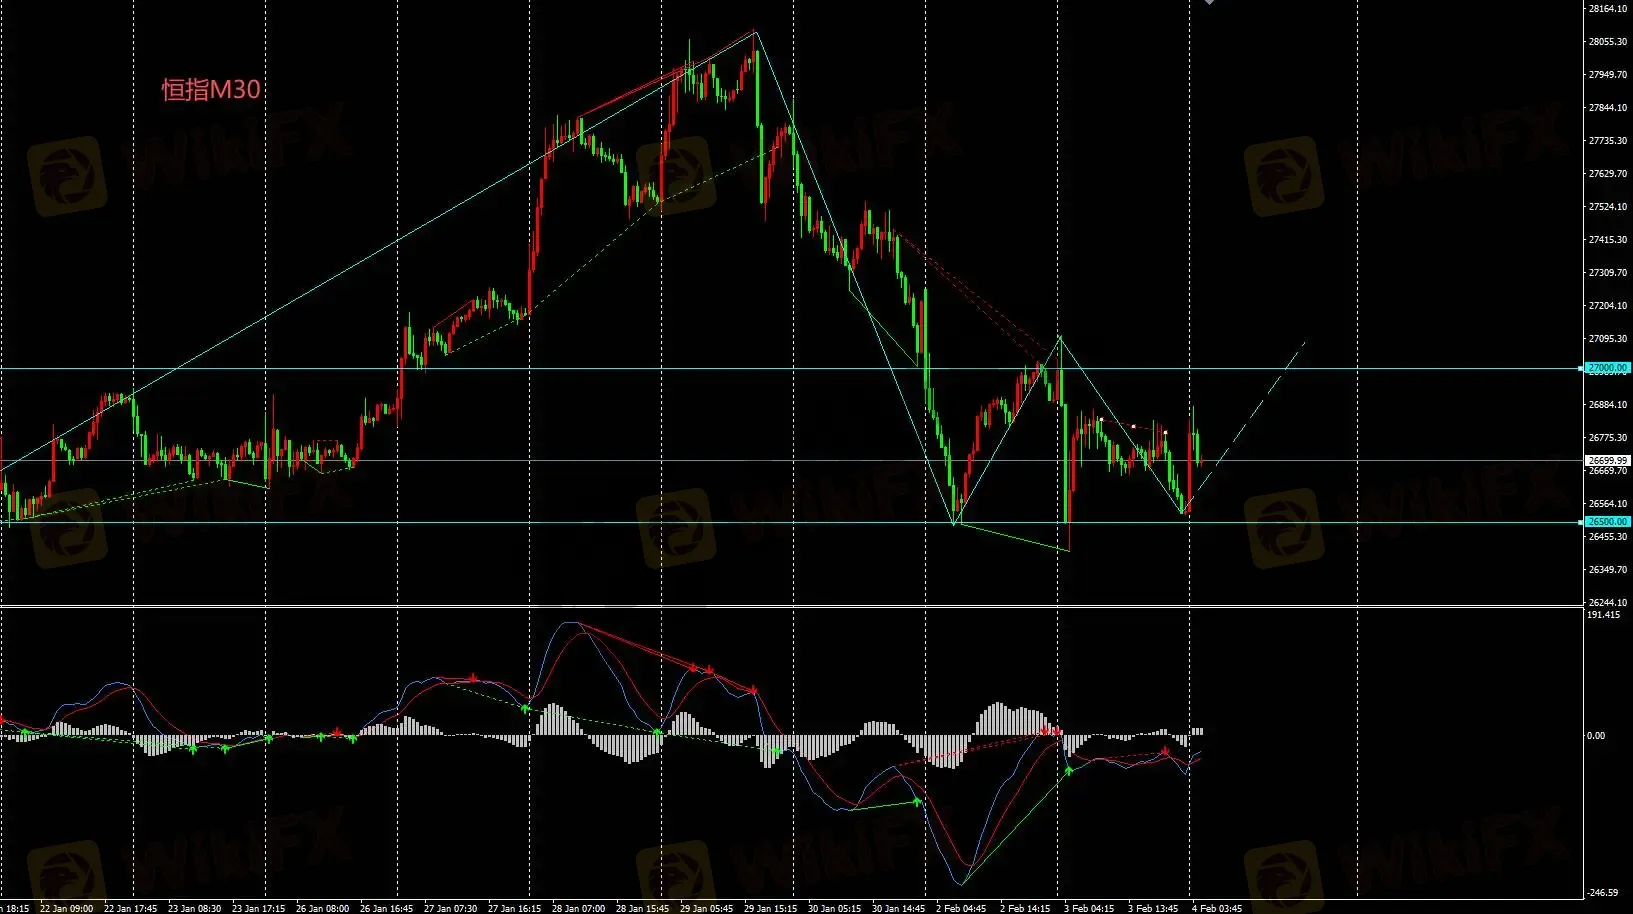Screen dimensions: 1633x914
Task: Click the 29 Jan 15:15 time label
Action: point(771,909)
